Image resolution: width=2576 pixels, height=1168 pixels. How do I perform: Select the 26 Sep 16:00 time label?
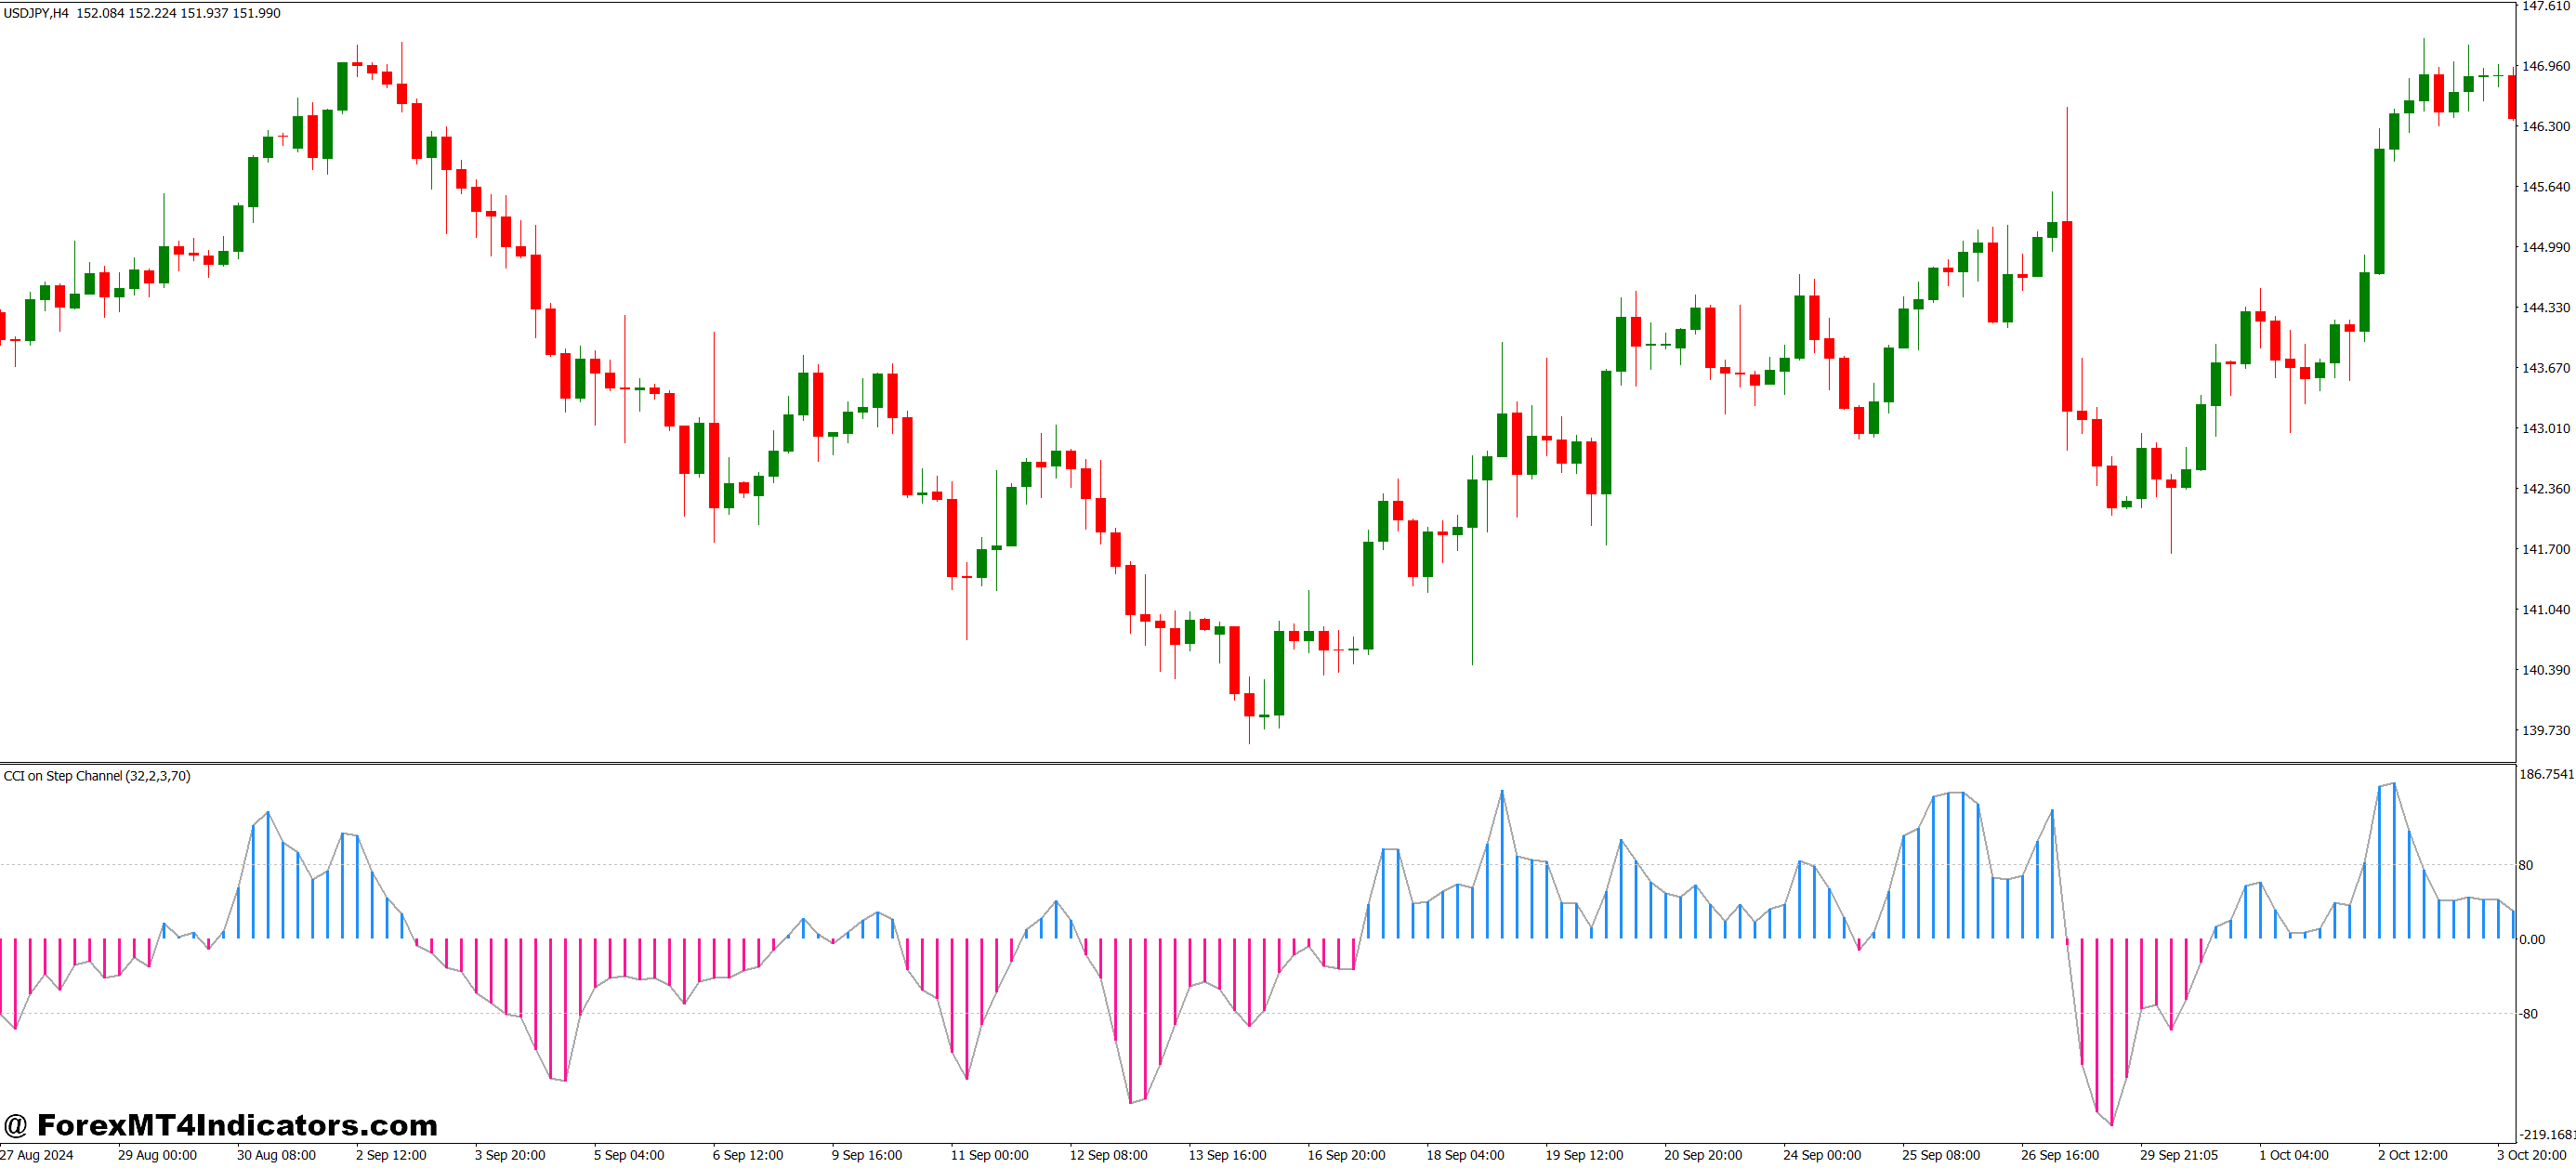[x=2059, y=1155]
